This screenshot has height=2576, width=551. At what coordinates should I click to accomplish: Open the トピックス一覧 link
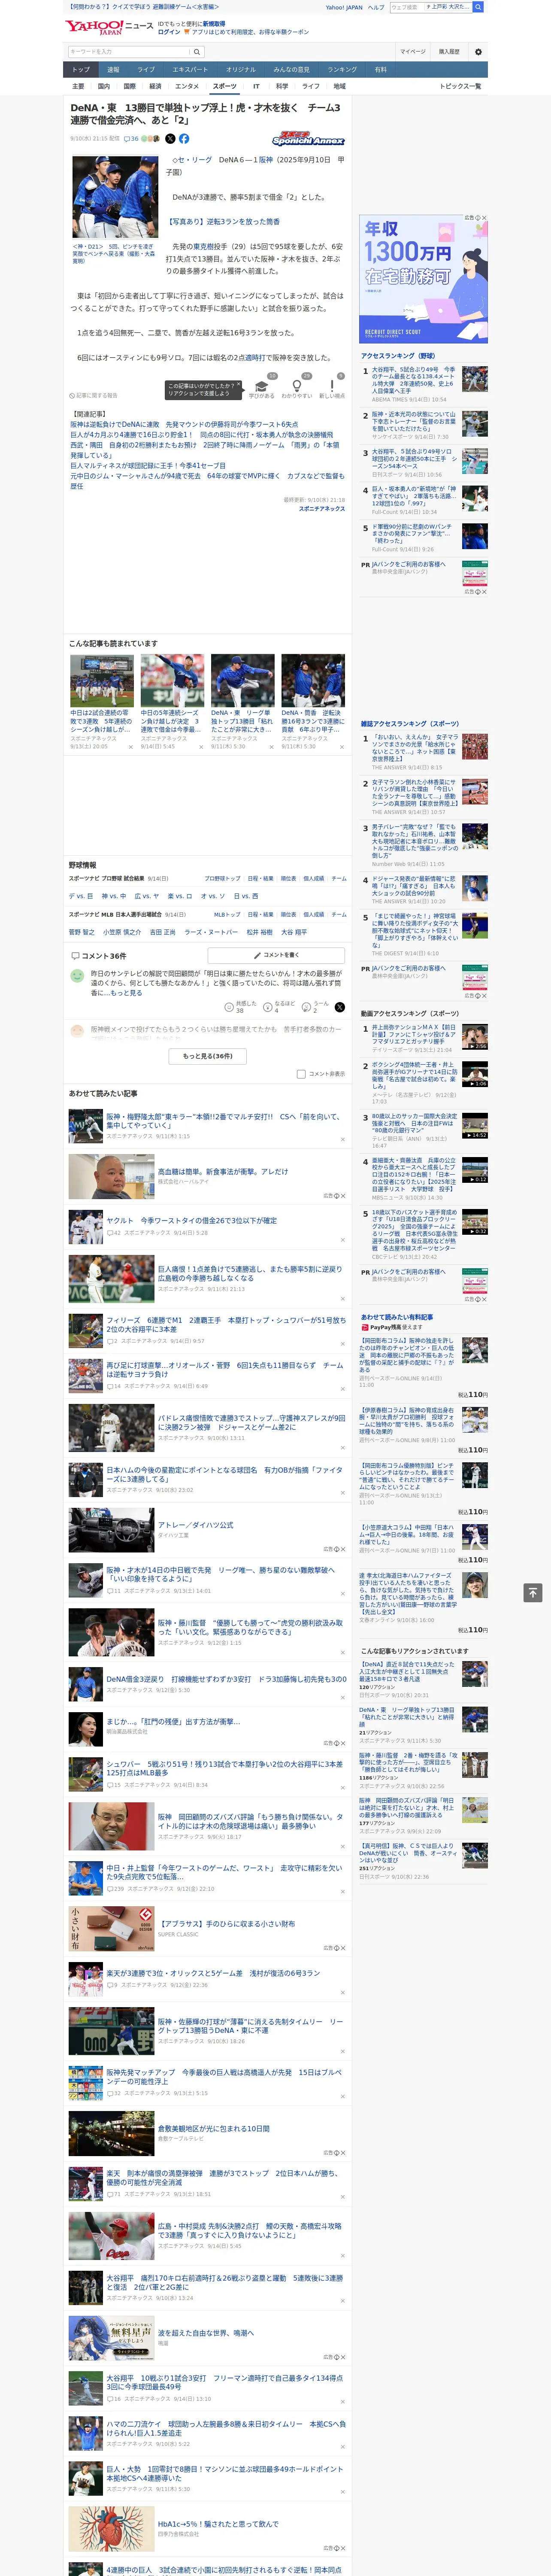point(460,86)
